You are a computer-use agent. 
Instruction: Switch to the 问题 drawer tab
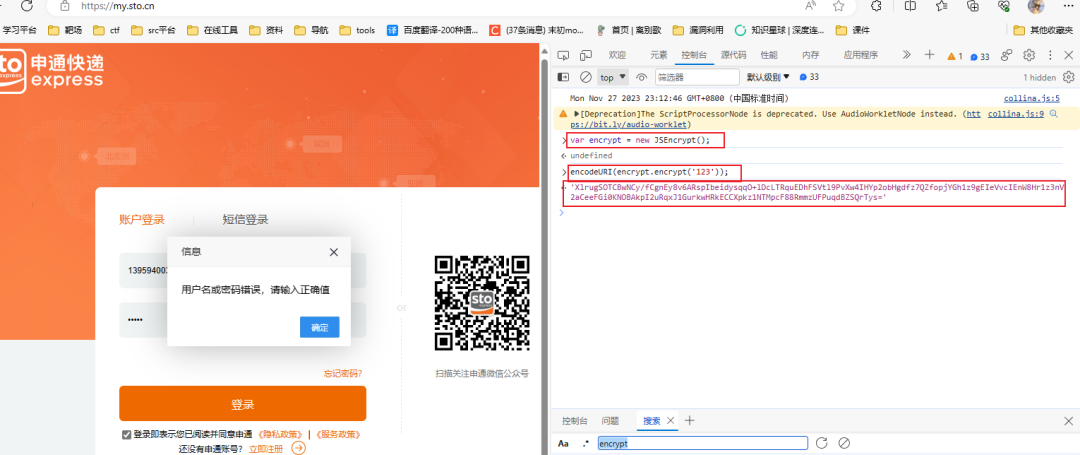point(610,421)
